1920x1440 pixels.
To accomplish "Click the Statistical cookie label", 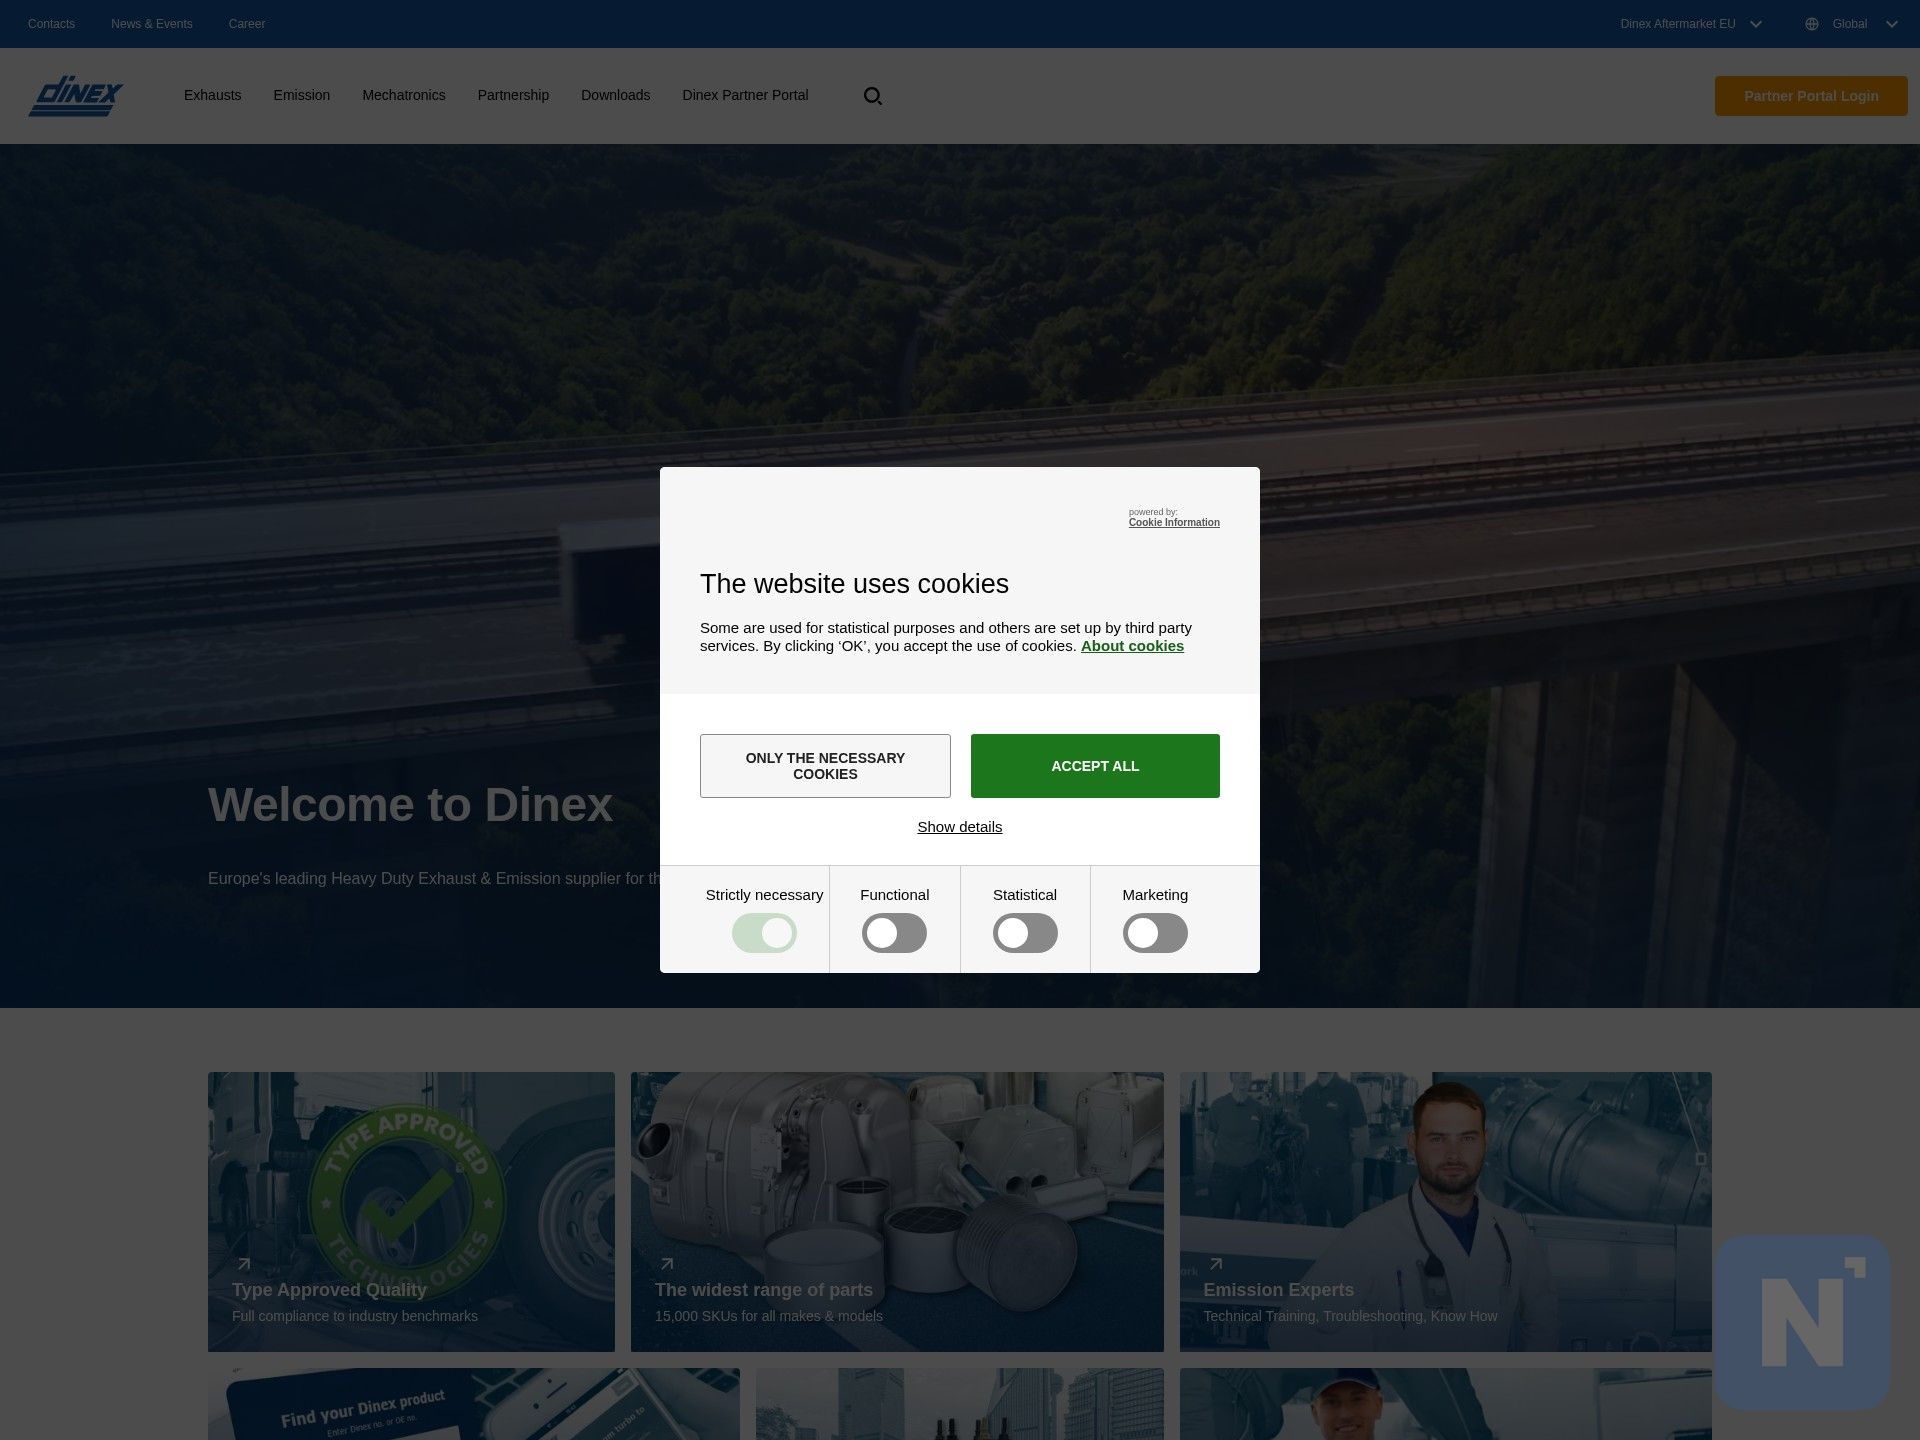I will 1025,895.
